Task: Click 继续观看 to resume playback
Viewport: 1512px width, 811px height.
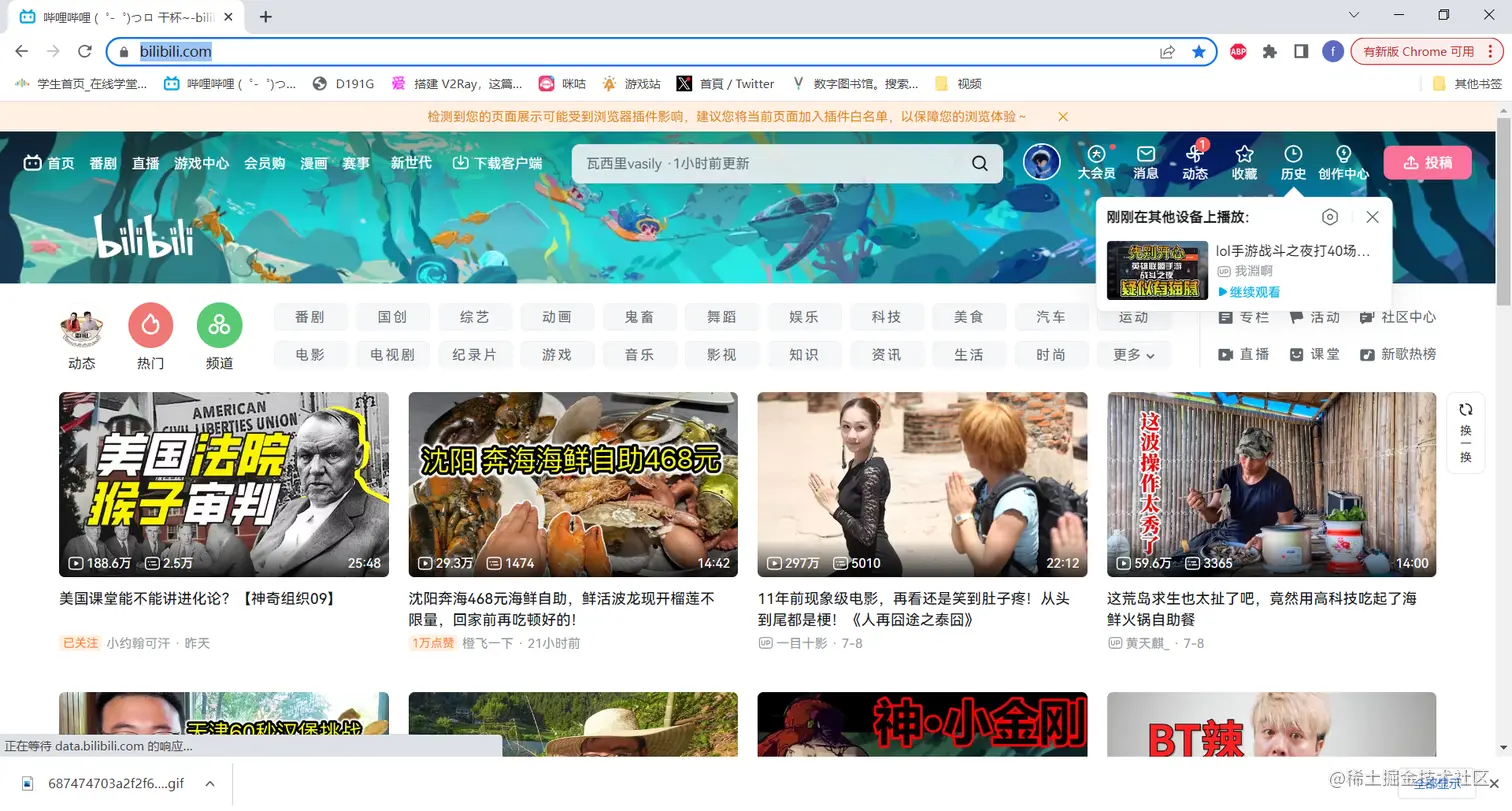Action: pos(1249,292)
